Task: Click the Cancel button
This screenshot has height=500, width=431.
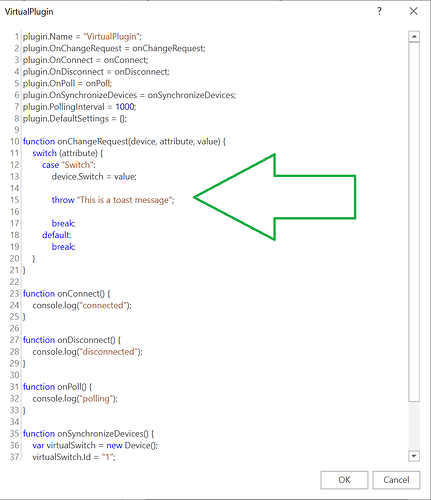Action: point(396,480)
